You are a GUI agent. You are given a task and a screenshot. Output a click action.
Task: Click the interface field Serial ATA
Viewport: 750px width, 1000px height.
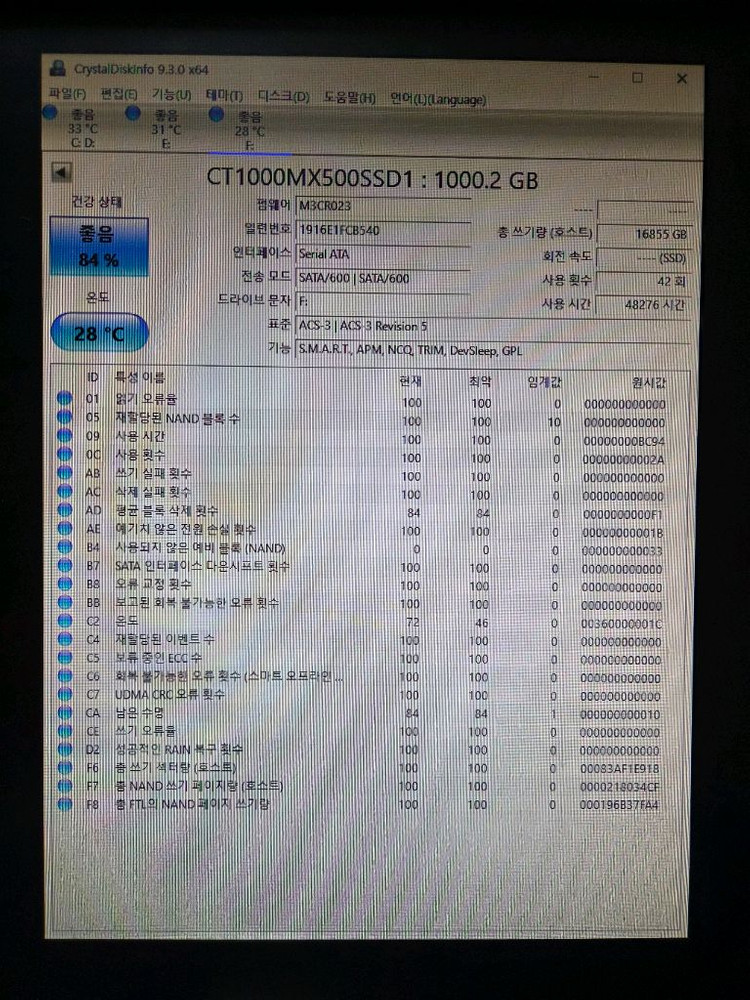pos(384,254)
